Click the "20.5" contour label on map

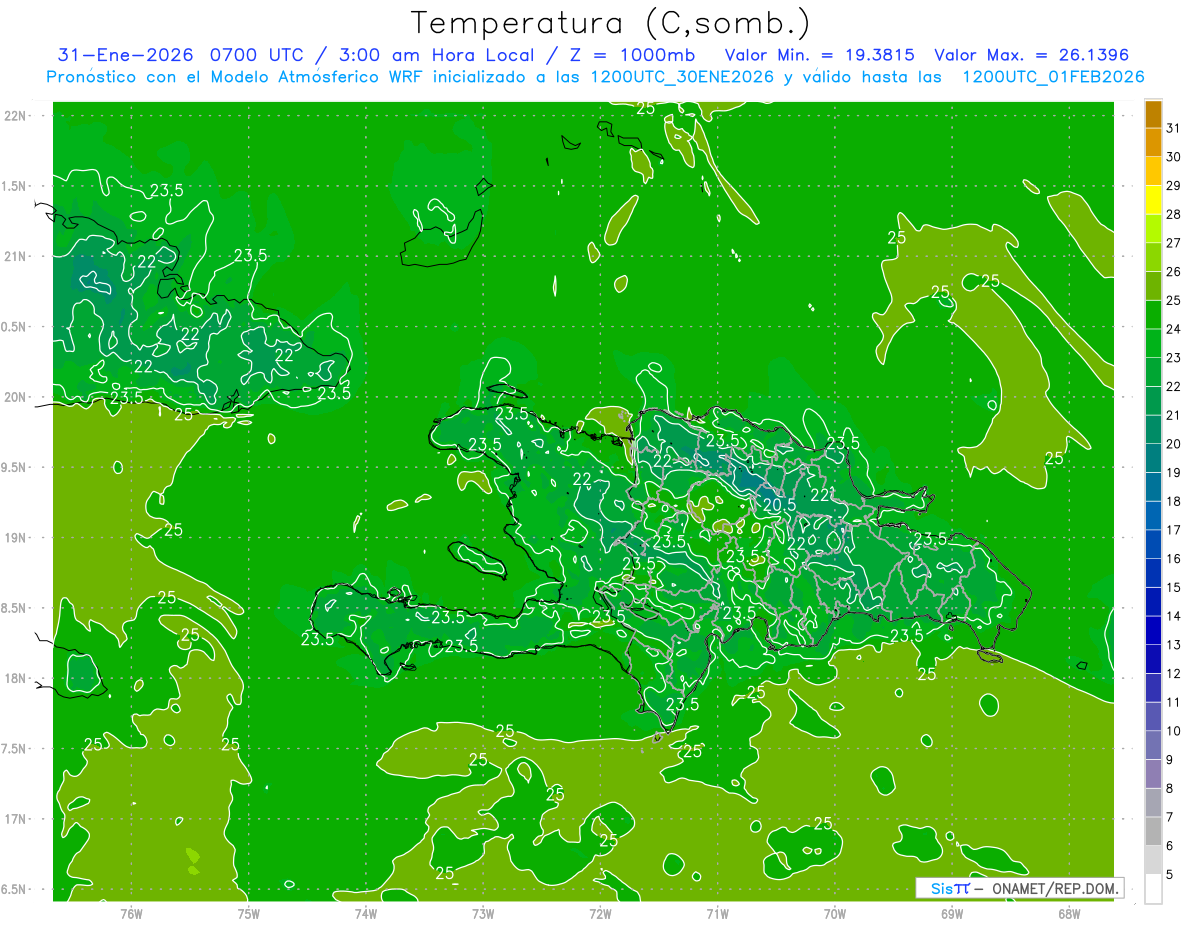tap(779, 506)
